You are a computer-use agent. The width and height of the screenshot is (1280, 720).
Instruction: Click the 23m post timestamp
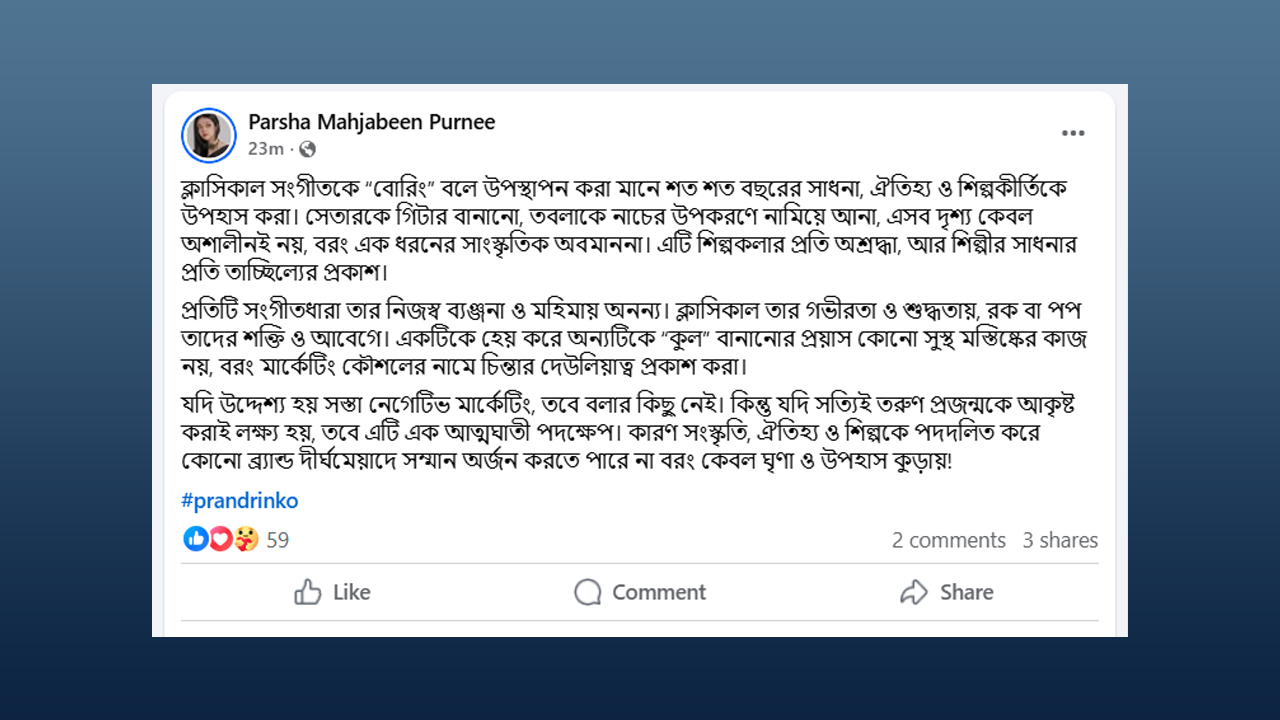tap(265, 150)
